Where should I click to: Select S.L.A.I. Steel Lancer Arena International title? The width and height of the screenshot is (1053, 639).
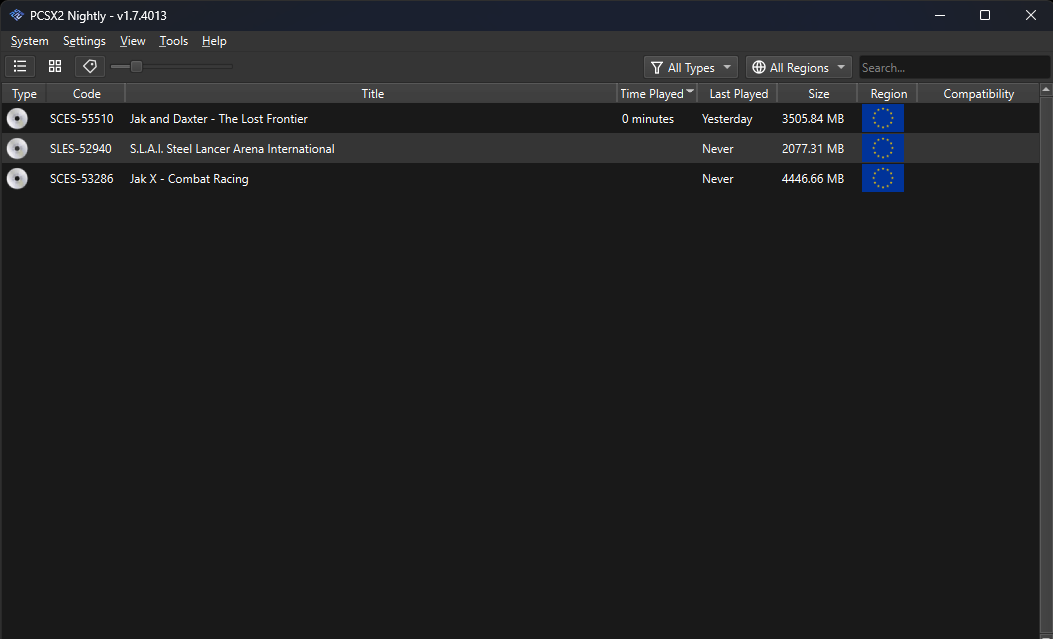point(232,148)
